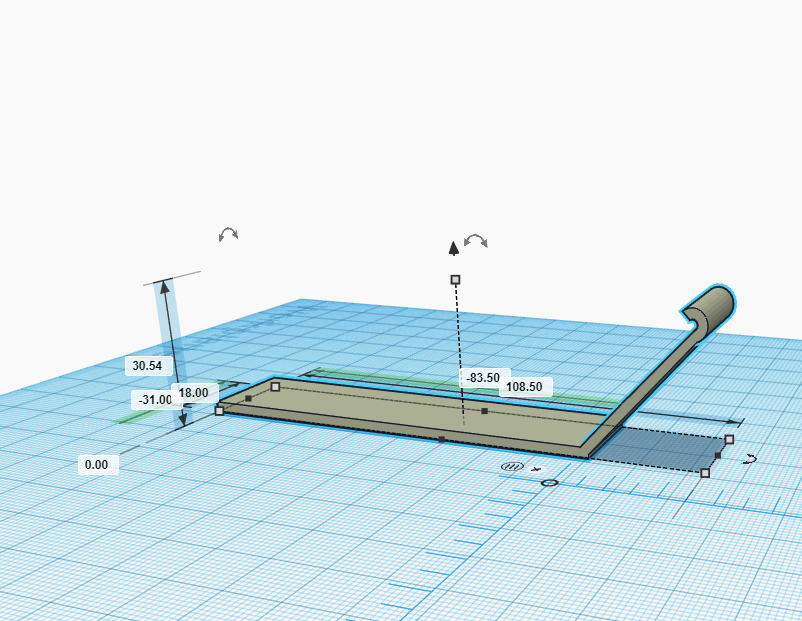
Task: Click the small rotate arrow right of the shadow
Action: pos(750,459)
